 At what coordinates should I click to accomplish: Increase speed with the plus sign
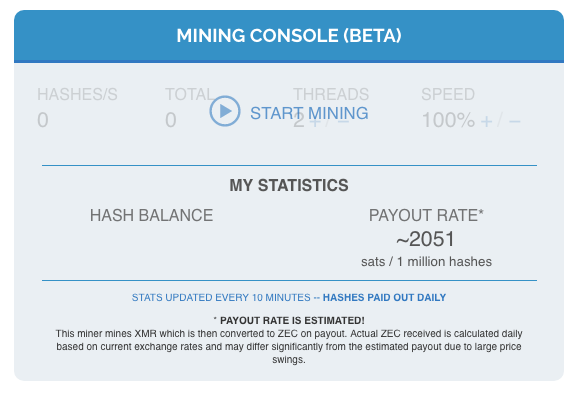487,121
